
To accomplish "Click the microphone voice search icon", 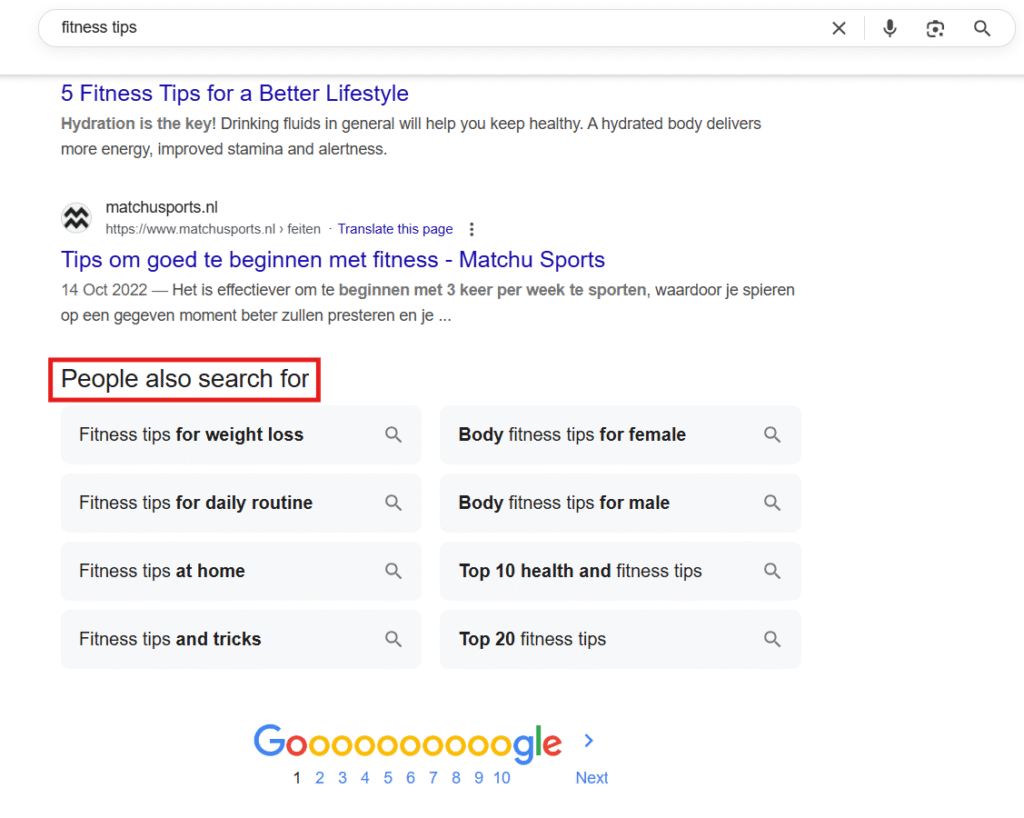I will (x=889, y=28).
